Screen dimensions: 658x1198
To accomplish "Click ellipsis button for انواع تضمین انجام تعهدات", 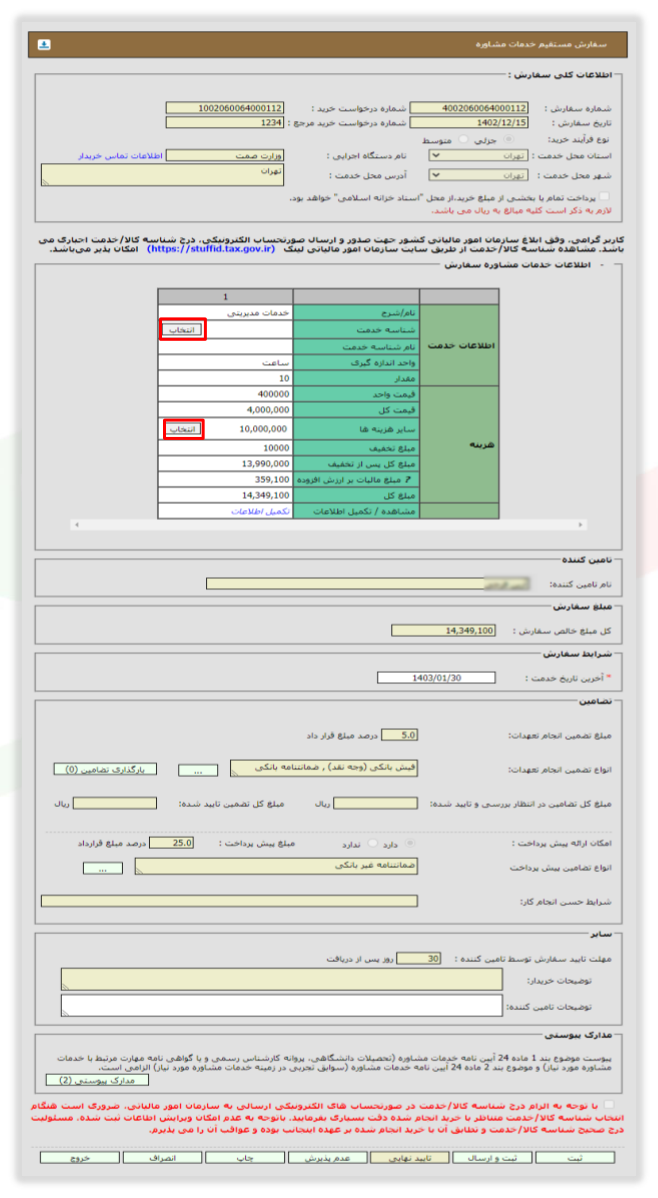I will (198, 771).
